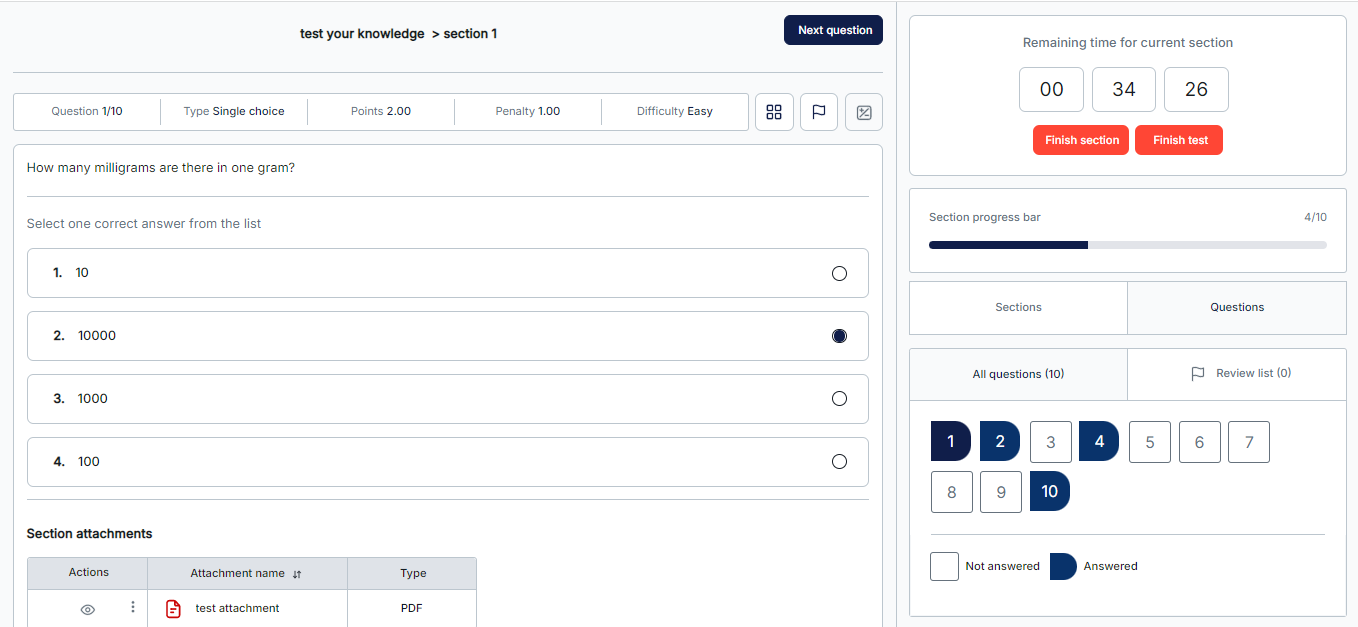
Task: Select answer option 1000
Action: coord(839,399)
